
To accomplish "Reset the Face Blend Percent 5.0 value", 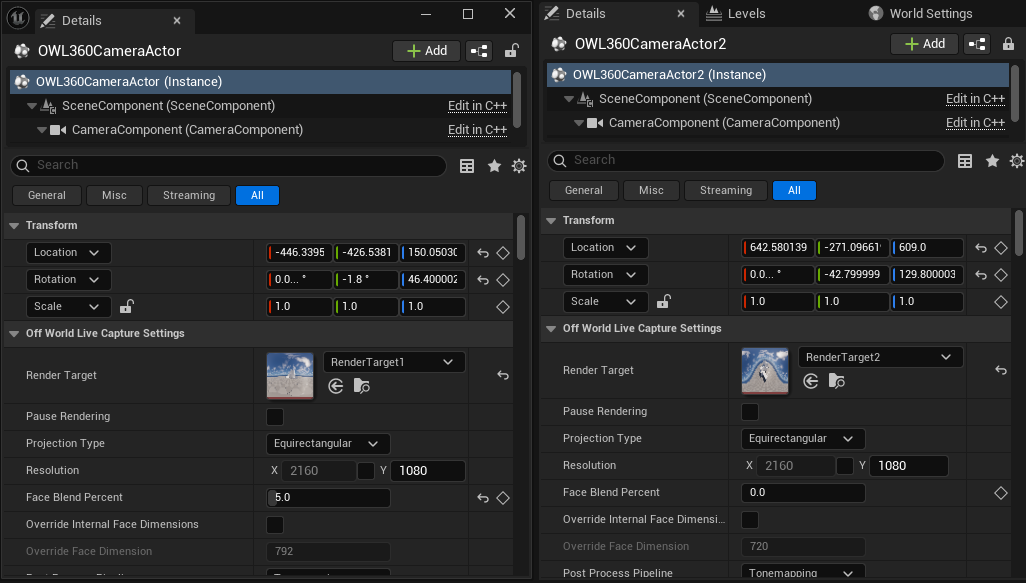I will pos(483,498).
